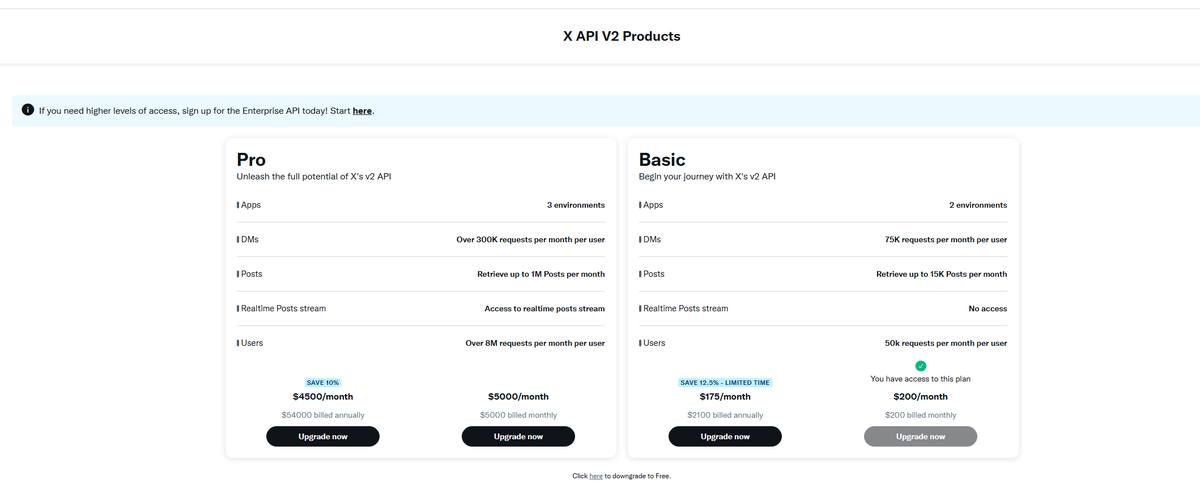1200x493 pixels.
Task: Click the 'Realtime Posts stream' label in Basic
Action: [685, 309]
